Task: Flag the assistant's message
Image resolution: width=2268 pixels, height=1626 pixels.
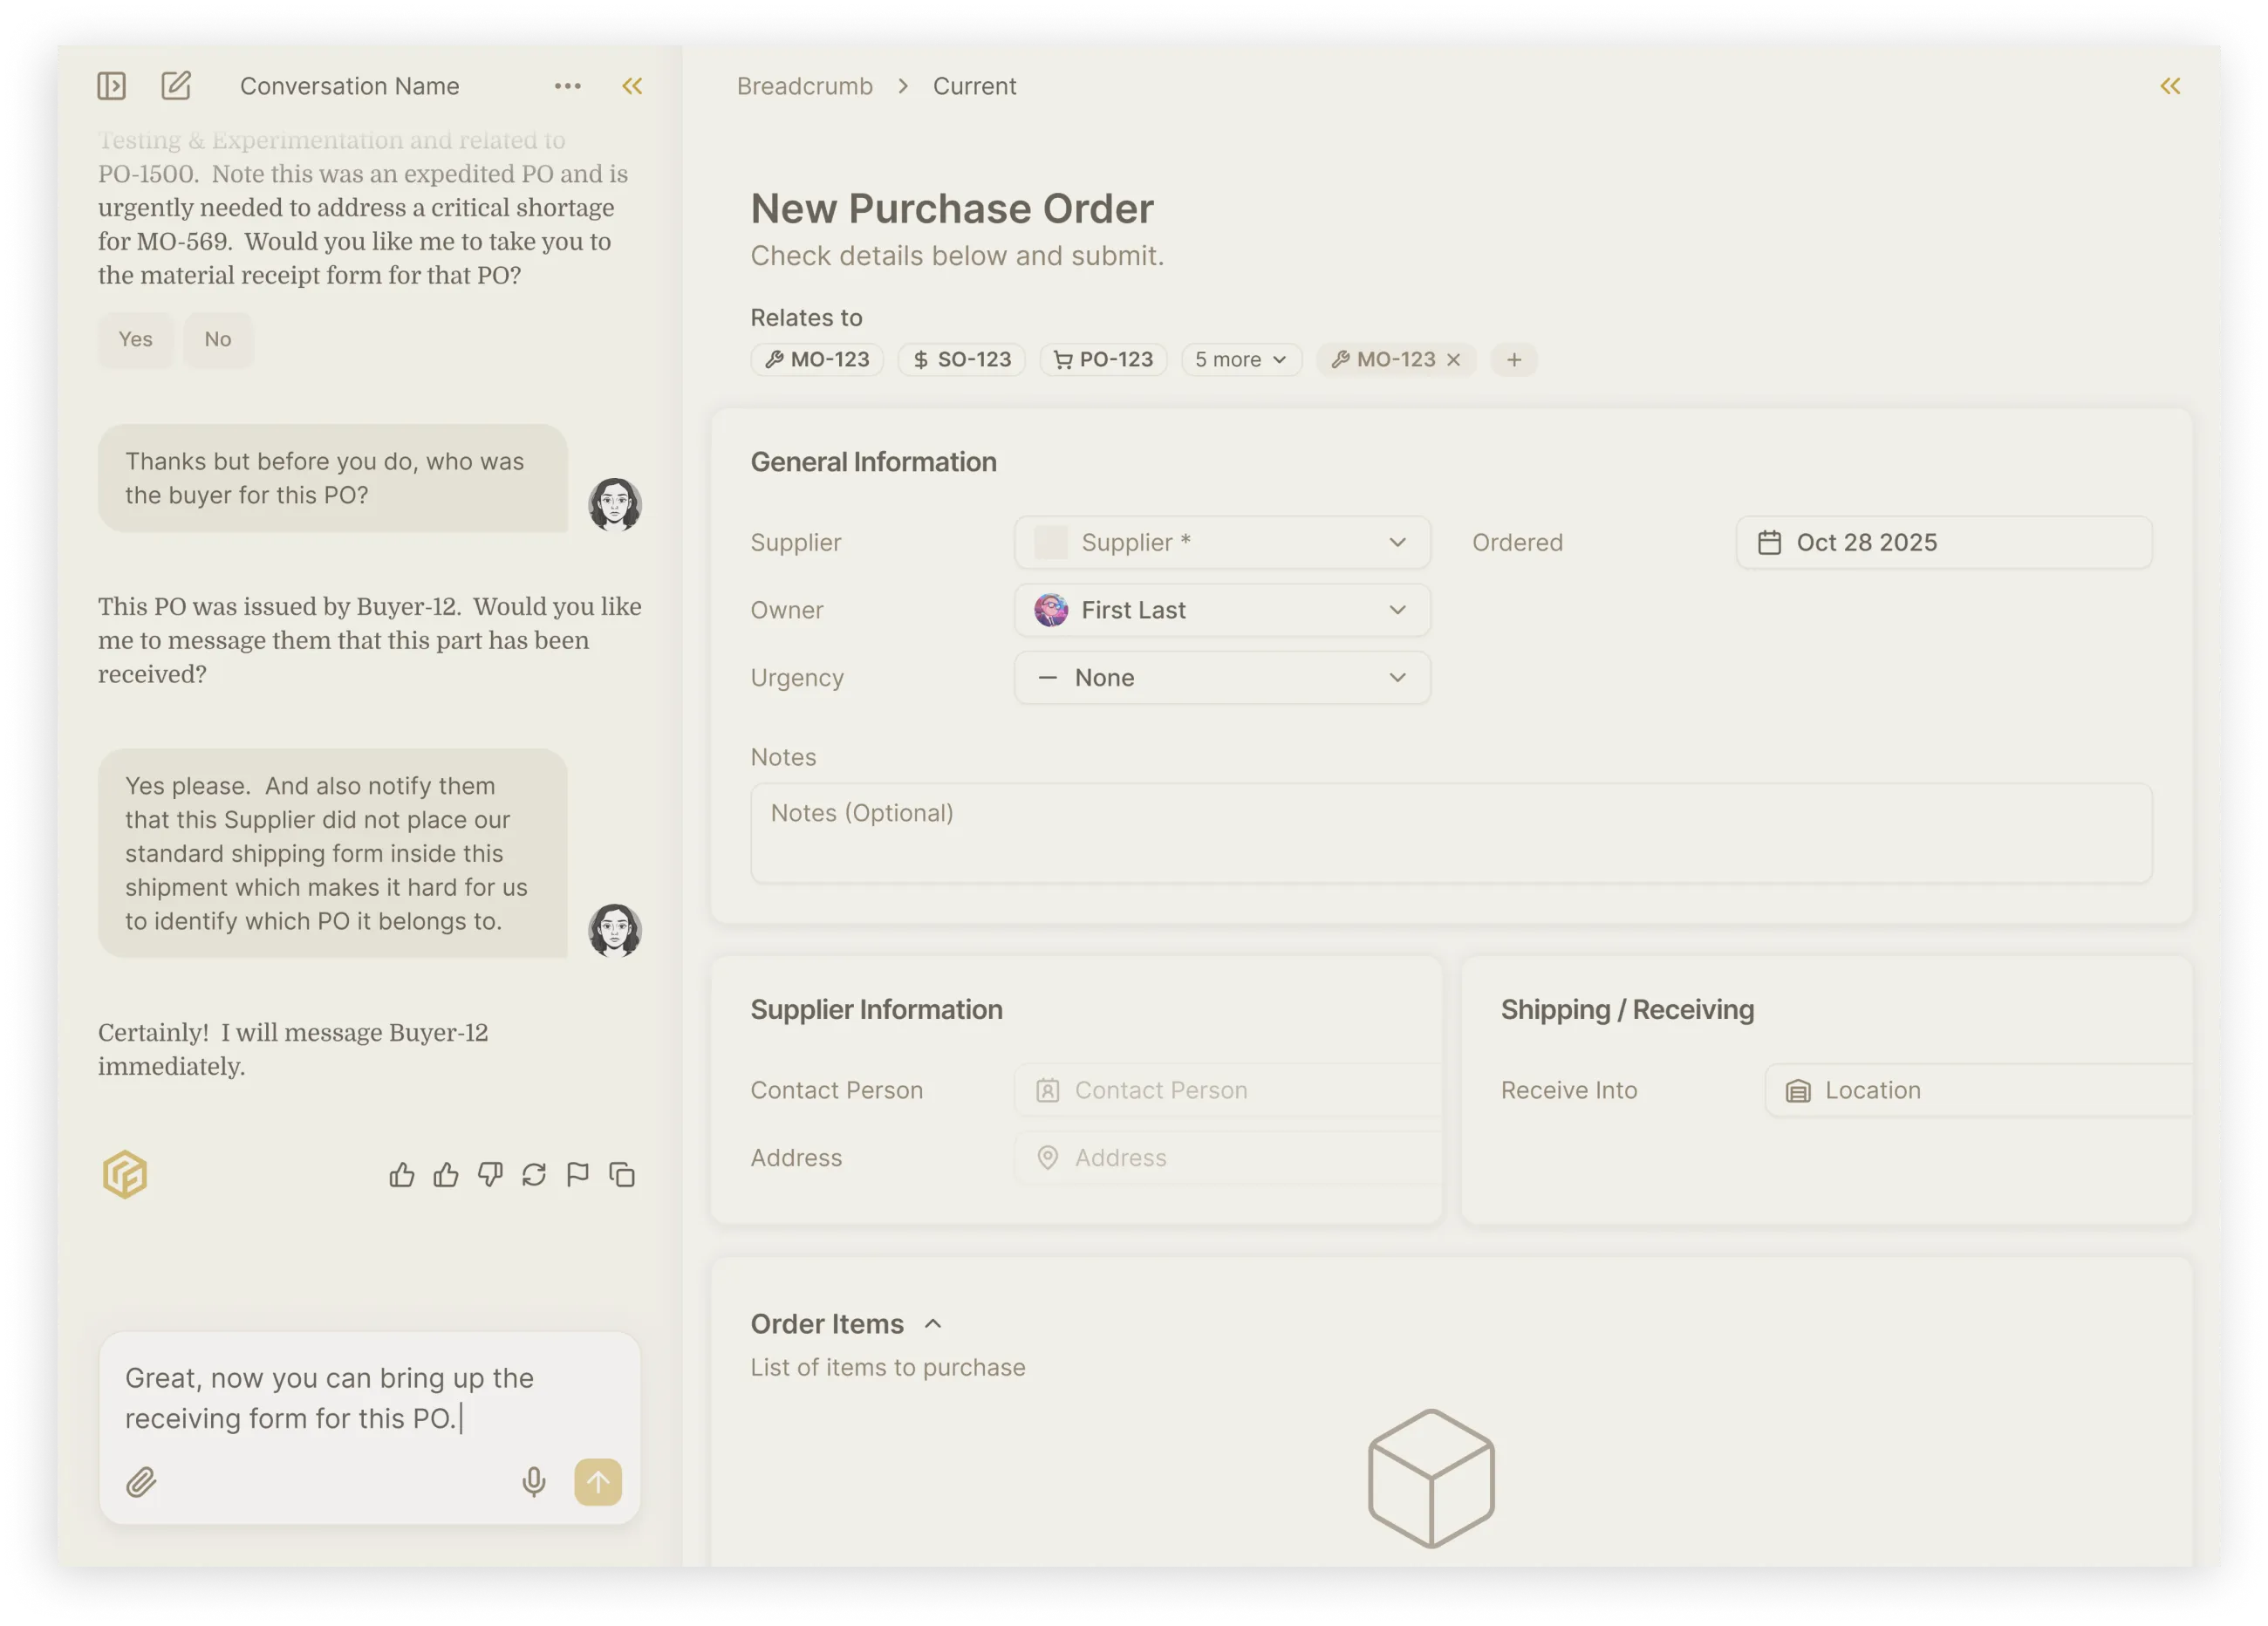Action: 577,1174
